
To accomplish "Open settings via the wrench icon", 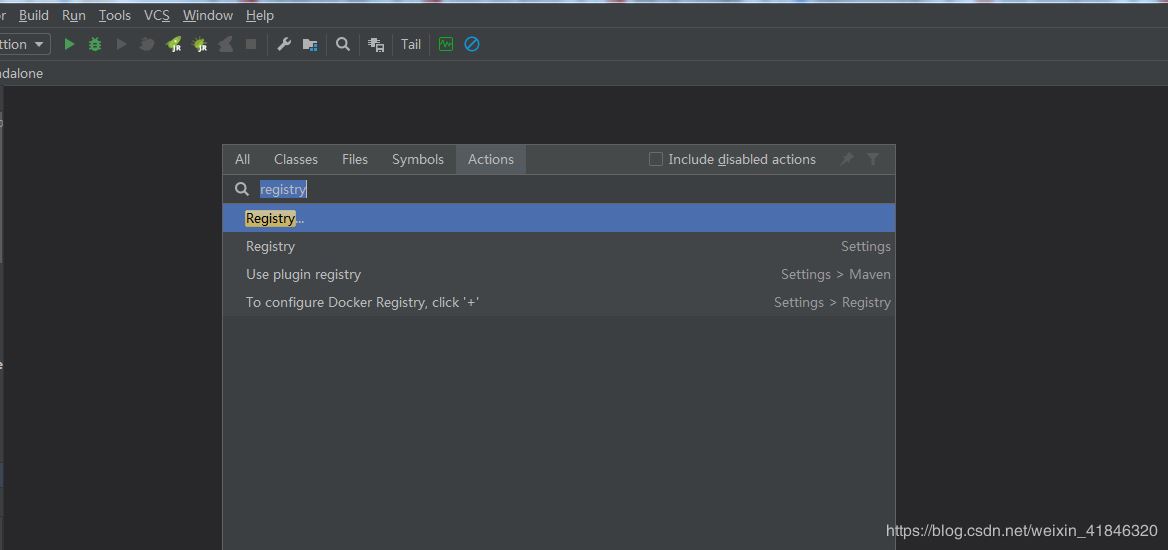I will (x=284, y=44).
